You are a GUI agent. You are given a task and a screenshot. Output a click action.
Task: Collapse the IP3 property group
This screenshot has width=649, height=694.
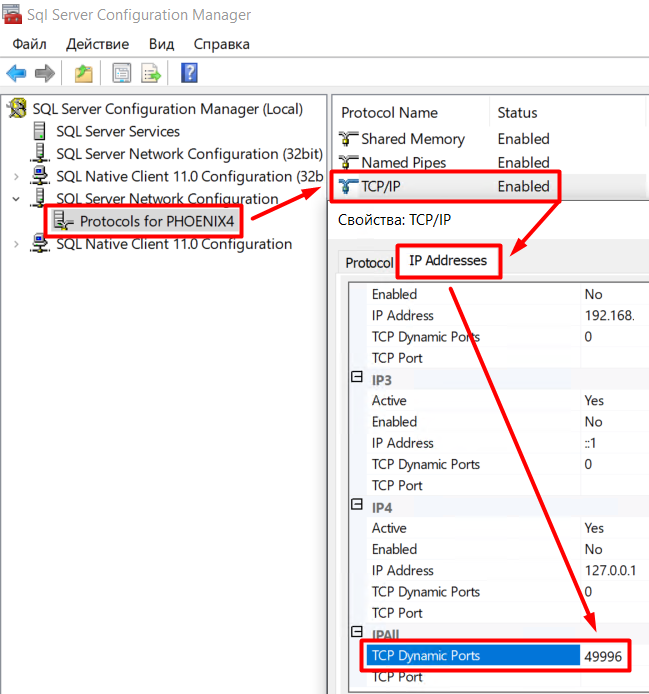355,379
